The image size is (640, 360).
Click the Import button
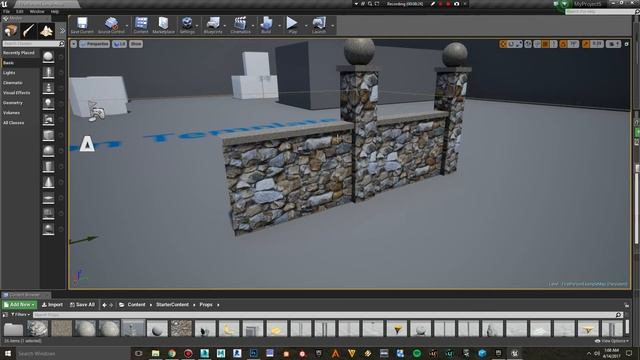[52, 304]
